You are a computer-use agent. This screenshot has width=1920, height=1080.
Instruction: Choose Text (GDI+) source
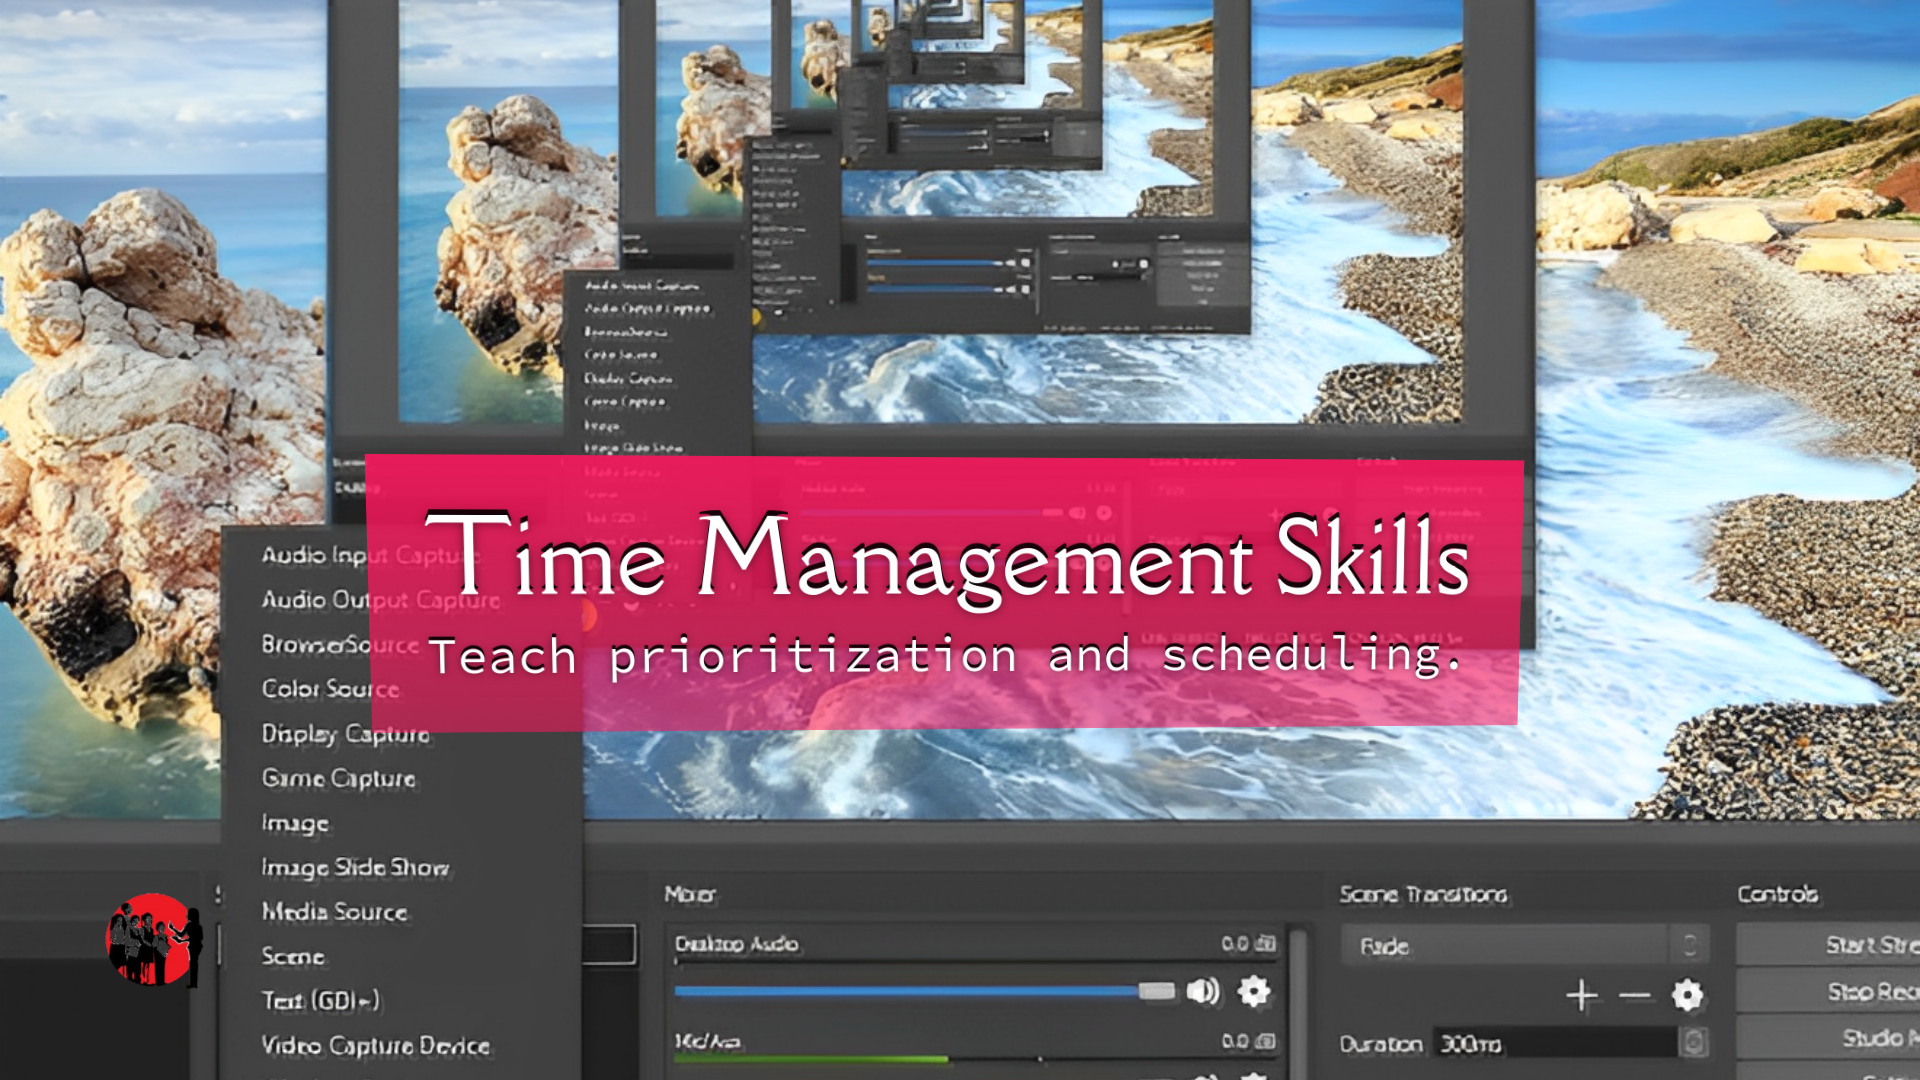321,1000
